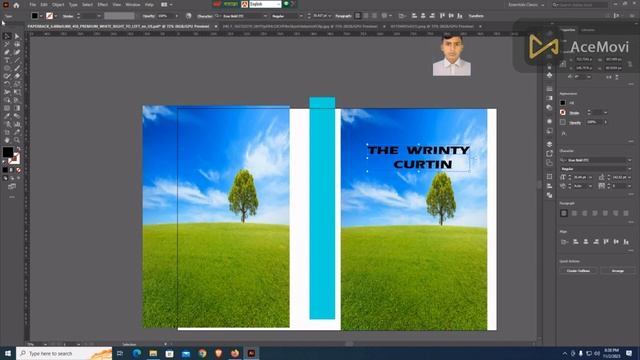Screen dimensions: 640x360
Task: Select the Rotate tool
Action: click(7, 84)
